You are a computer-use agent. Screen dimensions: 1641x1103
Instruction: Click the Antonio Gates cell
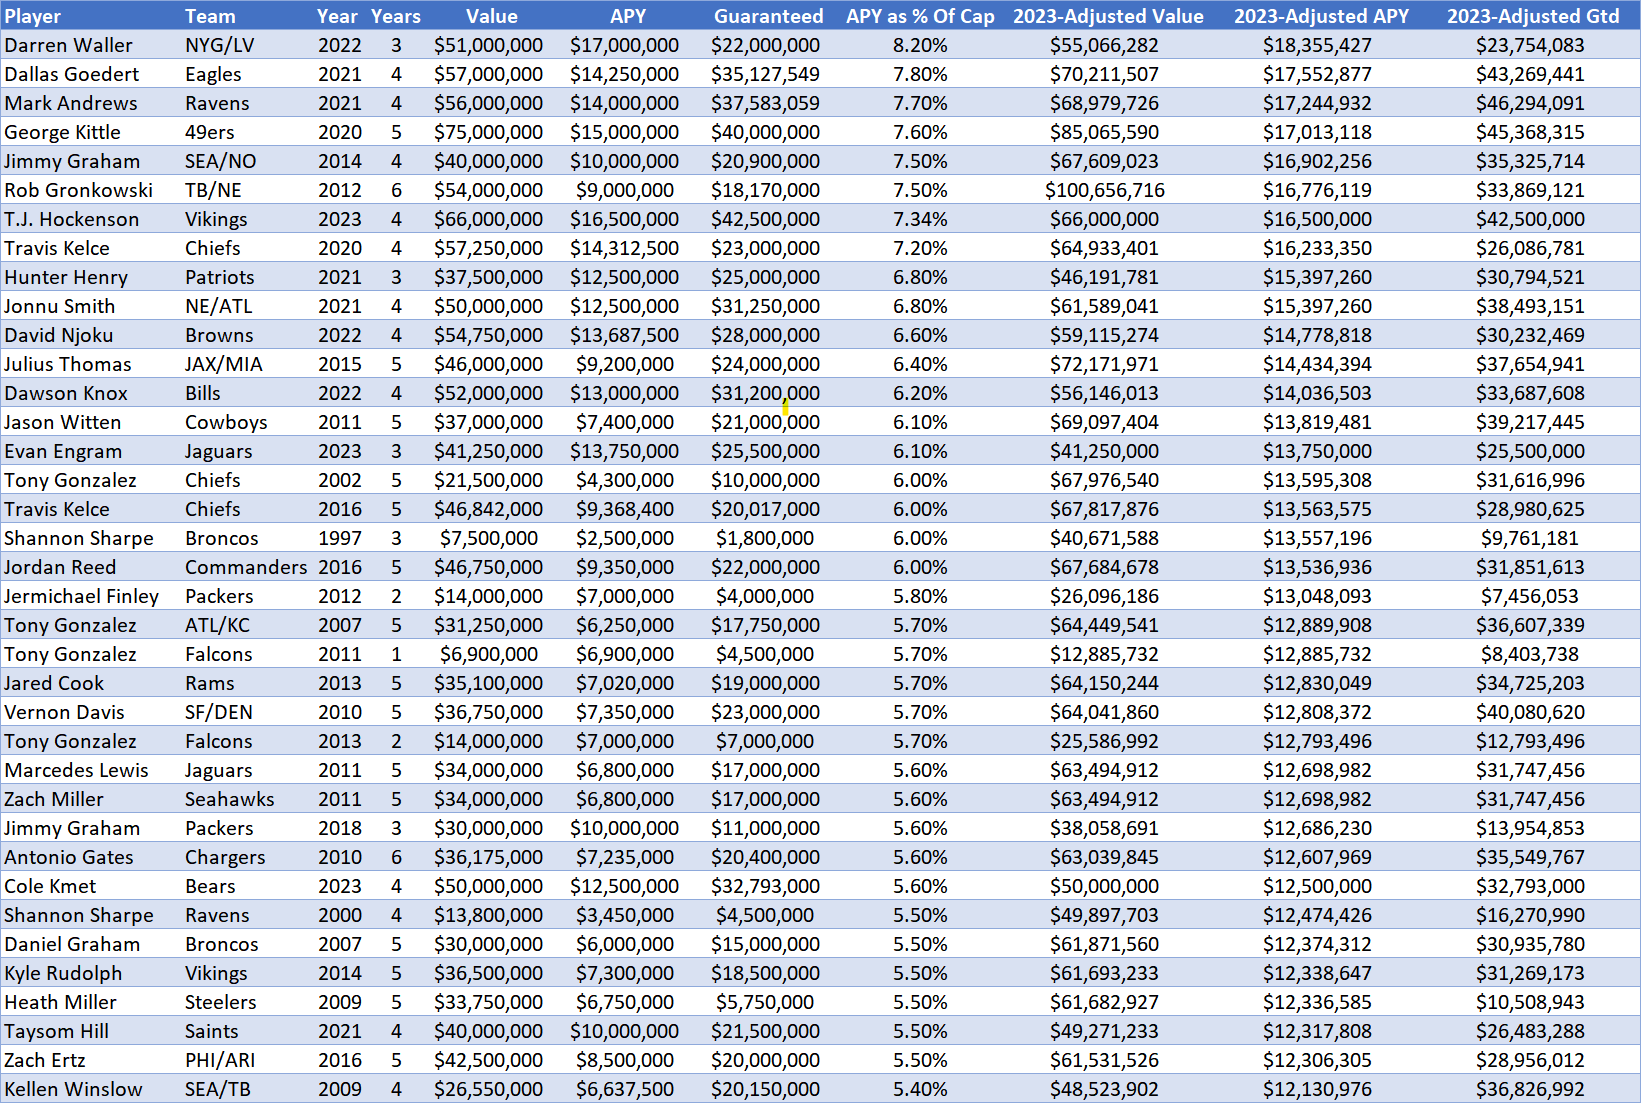68,857
